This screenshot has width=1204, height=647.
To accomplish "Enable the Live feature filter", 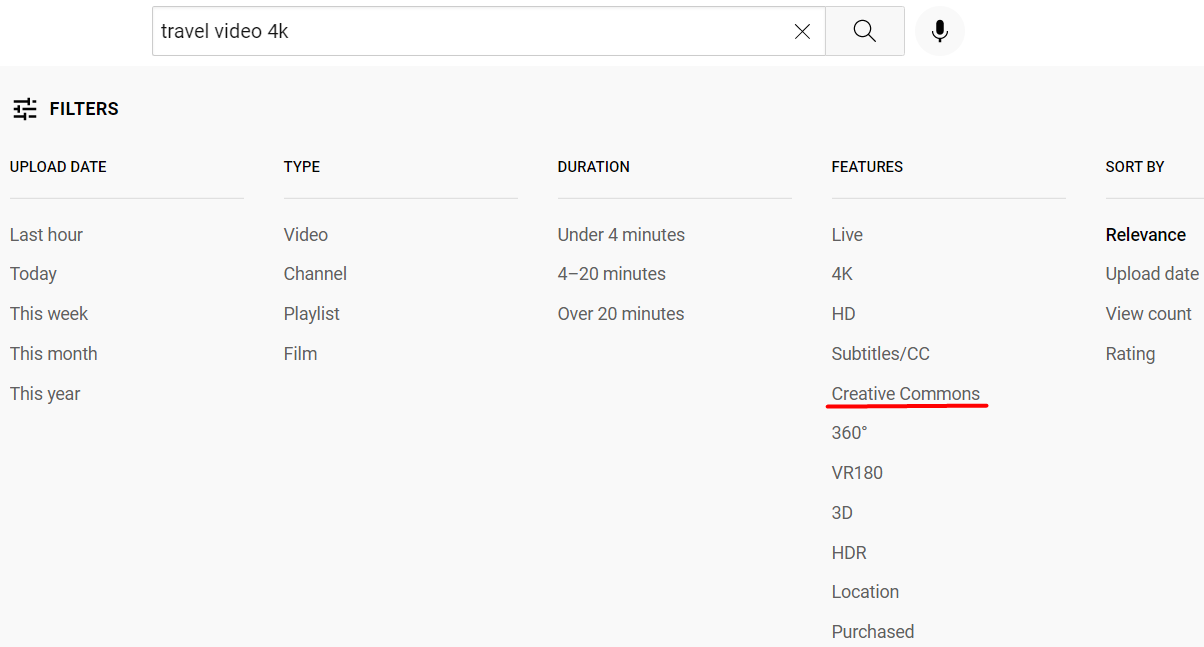I will 847,235.
